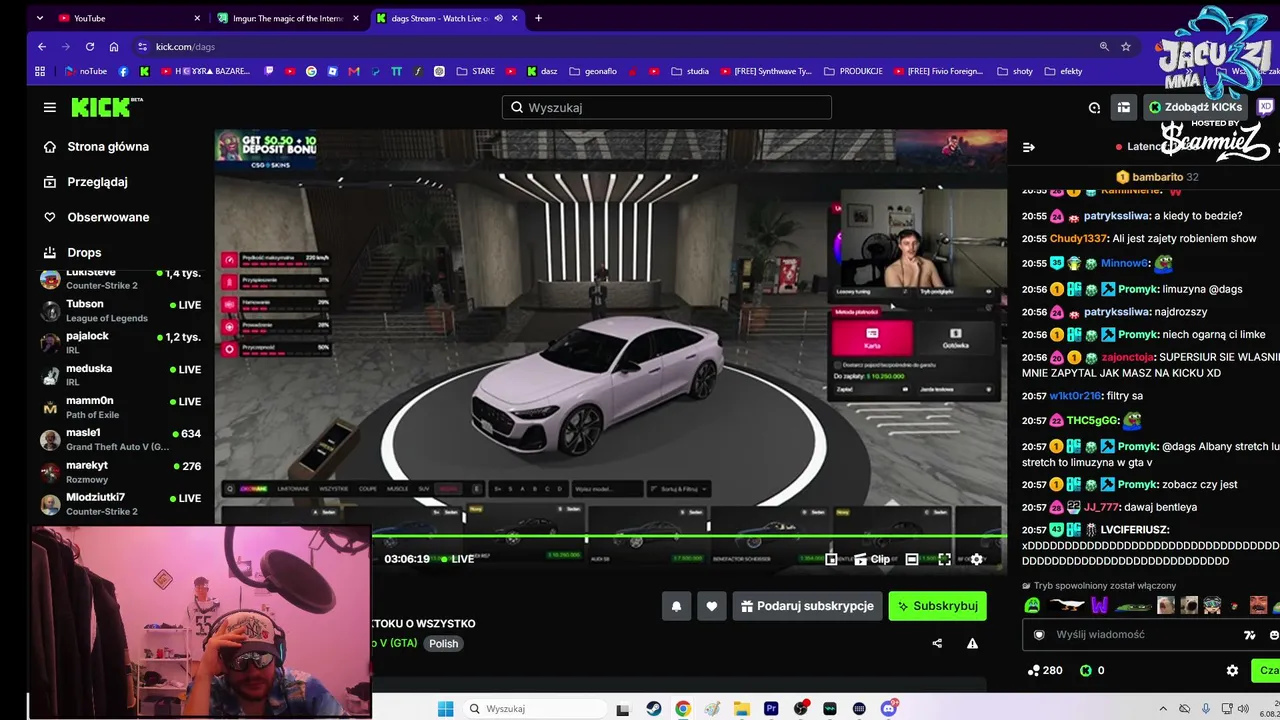Image resolution: width=1280 pixels, height=720 pixels.
Task: Select the Polish language tag
Action: [x=444, y=644]
